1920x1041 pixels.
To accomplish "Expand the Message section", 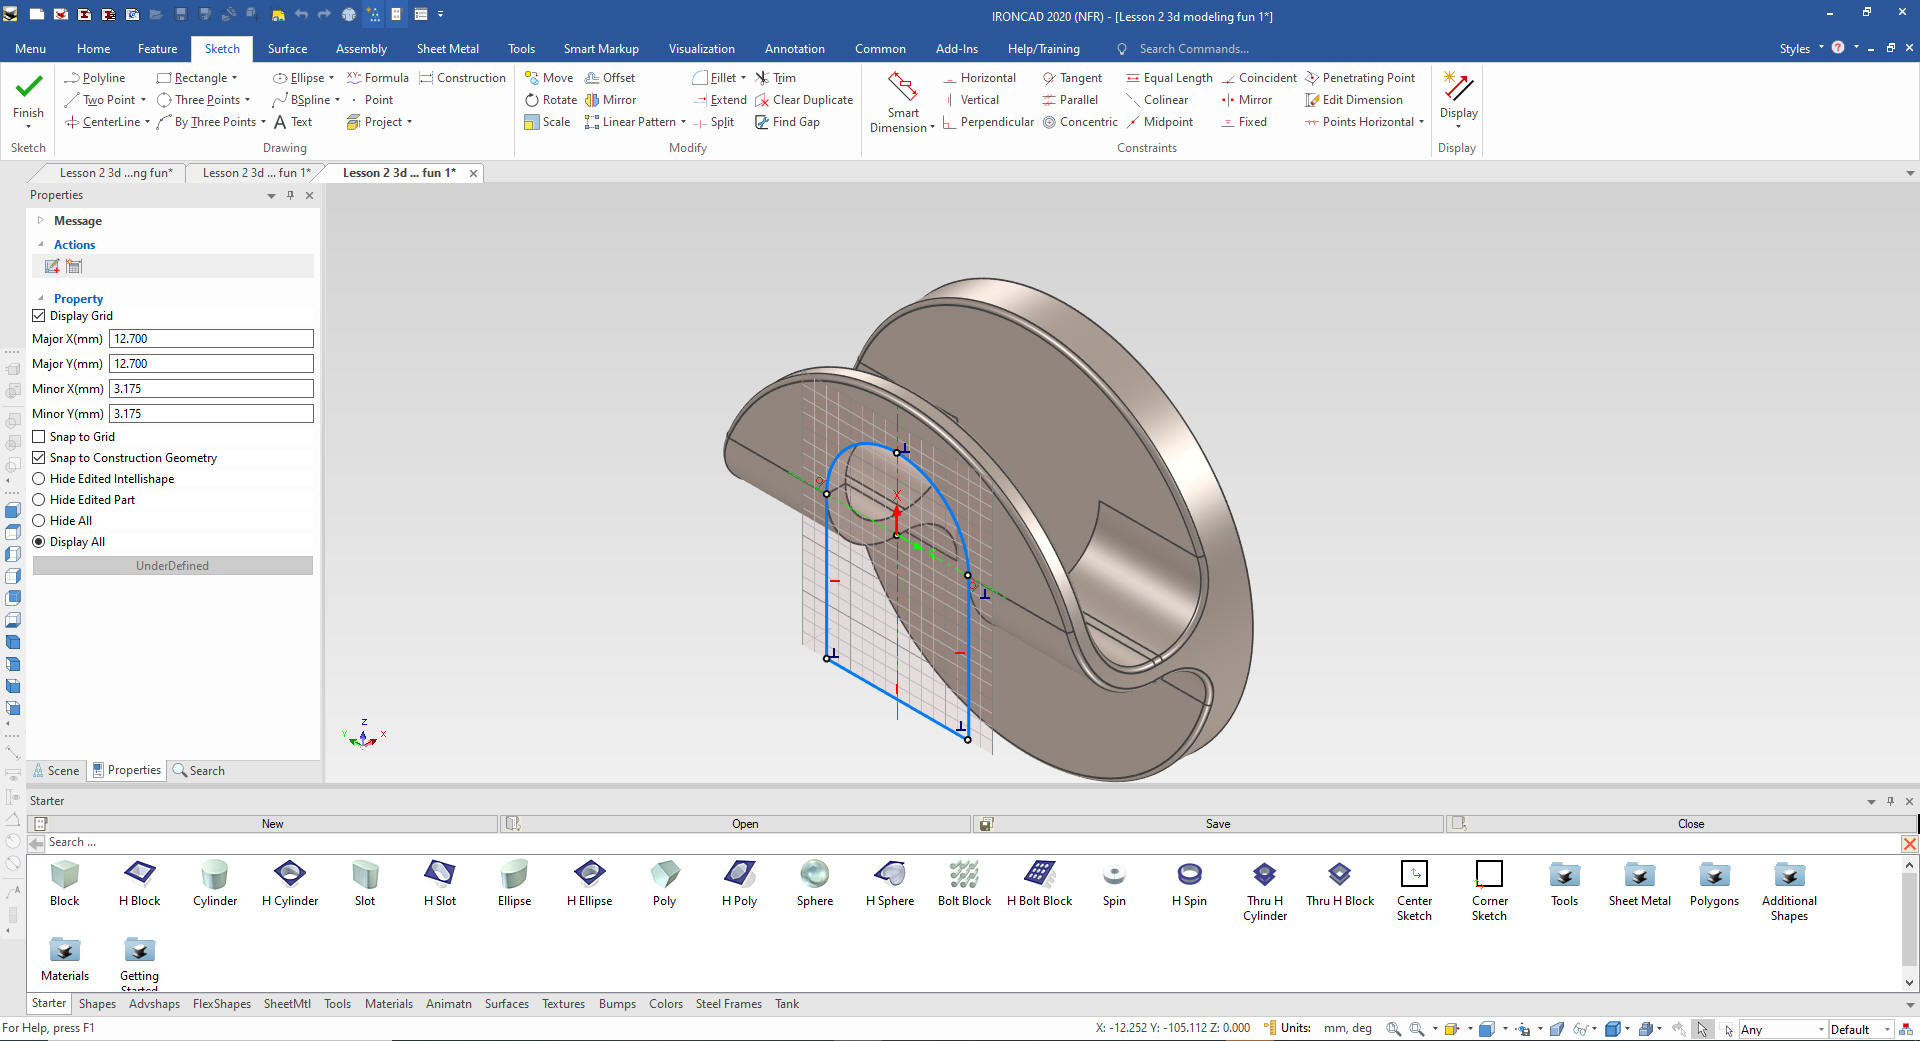I will (x=41, y=221).
